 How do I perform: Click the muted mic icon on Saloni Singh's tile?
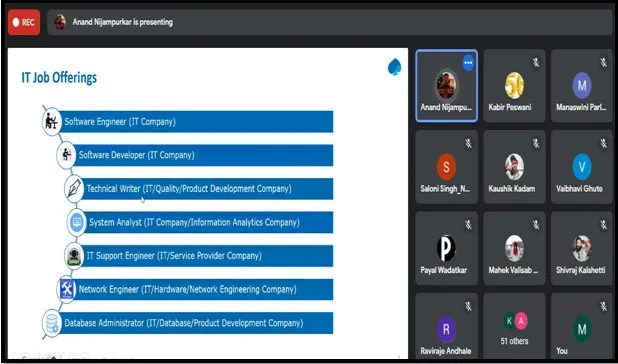[468, 143]
